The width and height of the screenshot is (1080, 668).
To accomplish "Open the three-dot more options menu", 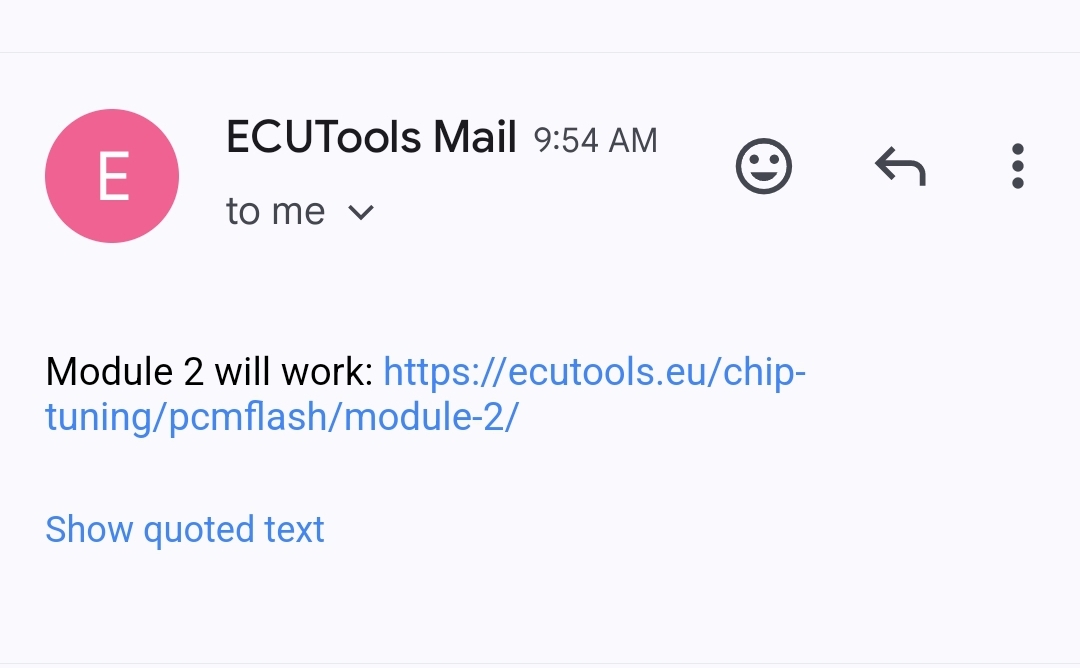I will coord(1017,166).
